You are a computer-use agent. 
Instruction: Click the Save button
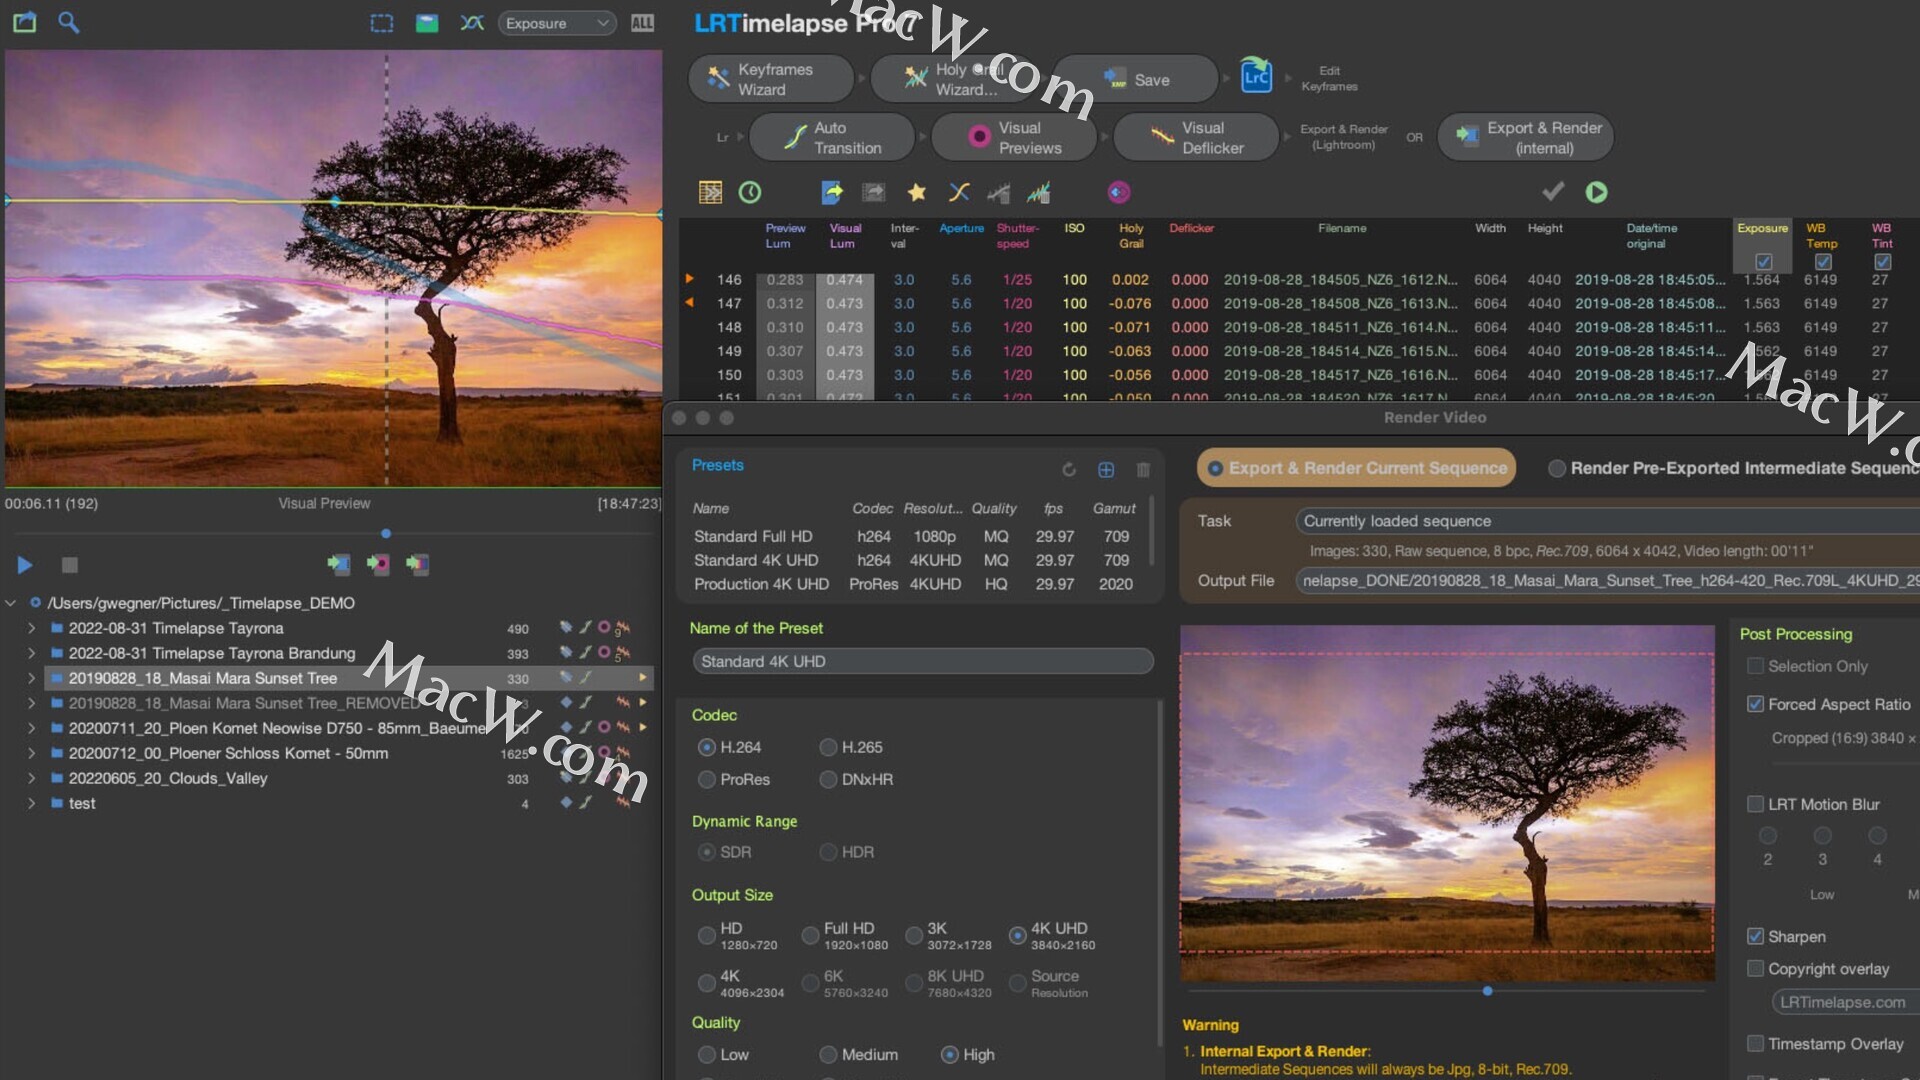pyautogui.click(x=1136, y=79)
